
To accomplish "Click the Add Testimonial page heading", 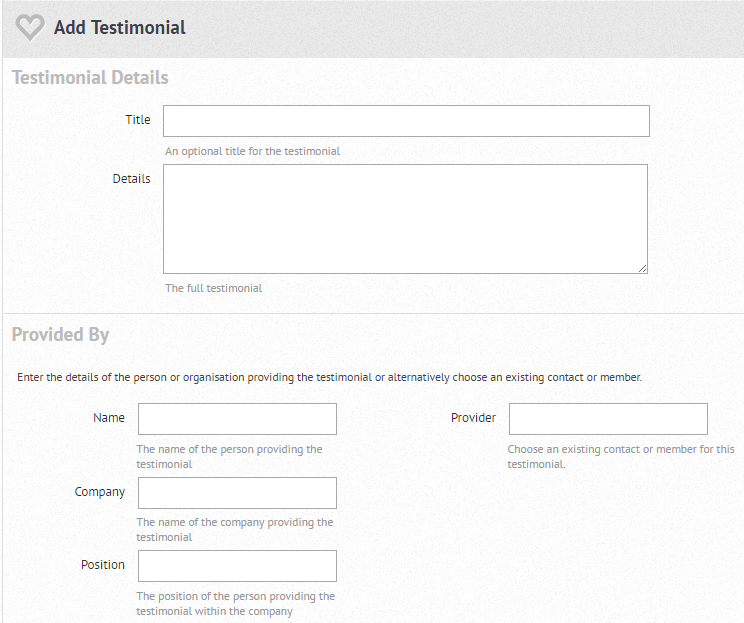I will (x=120, y=28).
